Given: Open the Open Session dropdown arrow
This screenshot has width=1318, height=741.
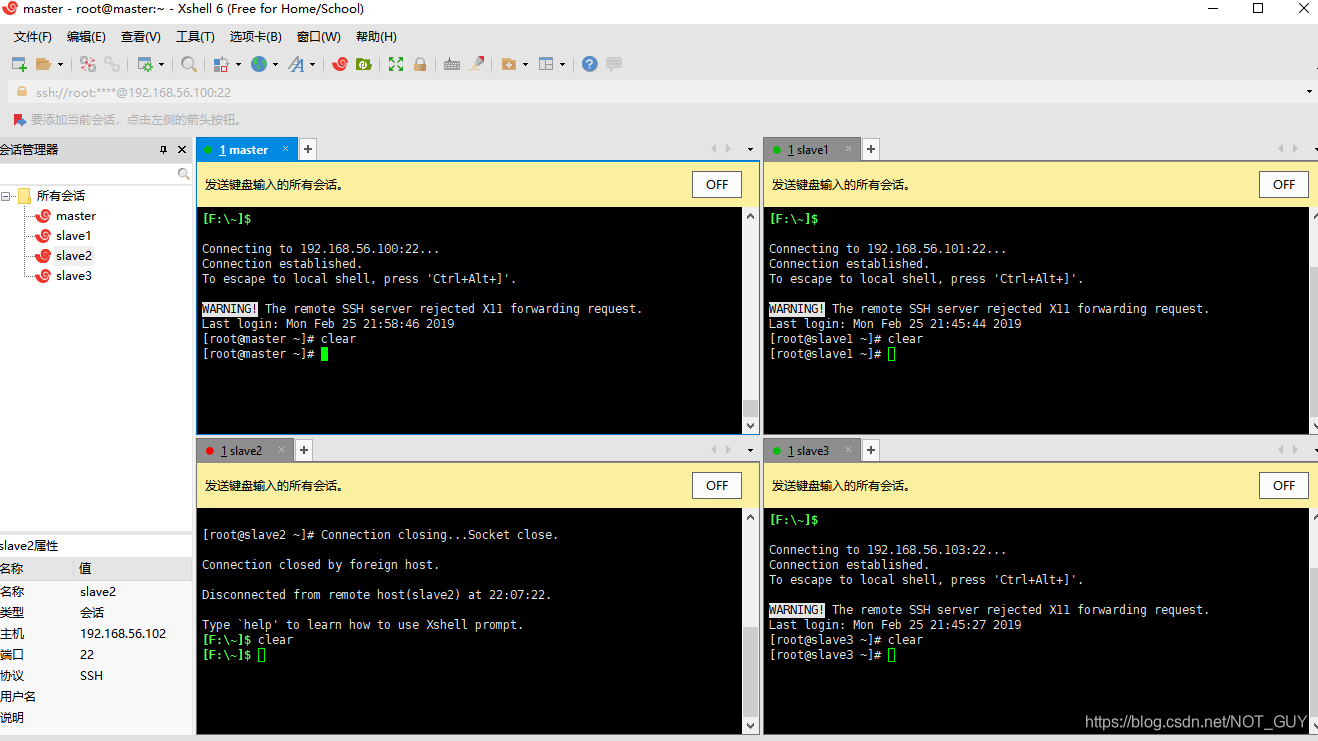Looking at the screenshot, I should pos(60,65).
